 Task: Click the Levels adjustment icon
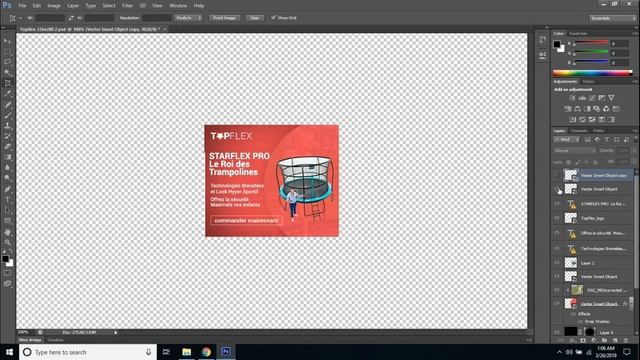pos(582,98)
